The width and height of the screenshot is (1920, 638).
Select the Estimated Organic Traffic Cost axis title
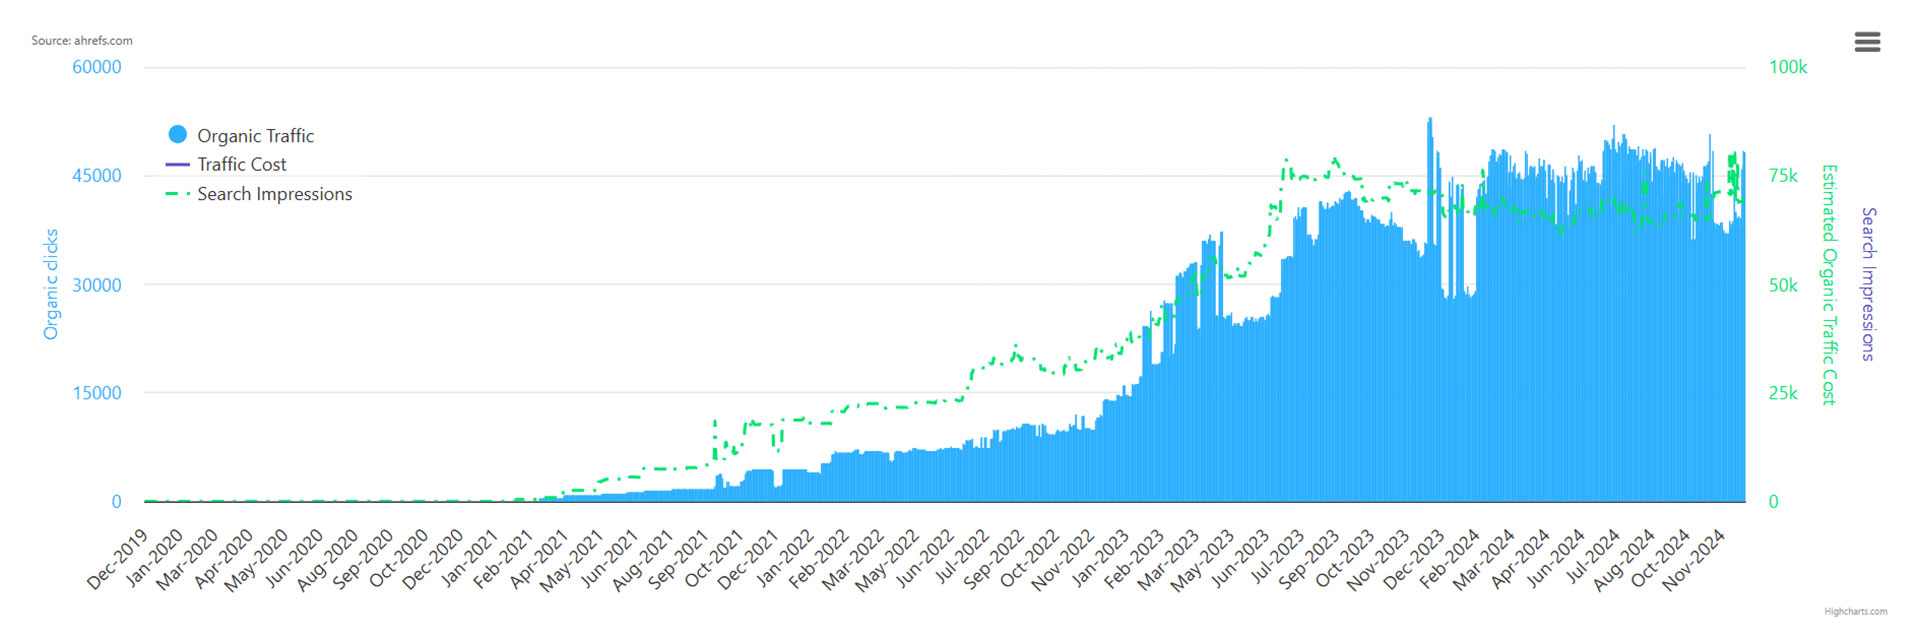click(1829, 284)
